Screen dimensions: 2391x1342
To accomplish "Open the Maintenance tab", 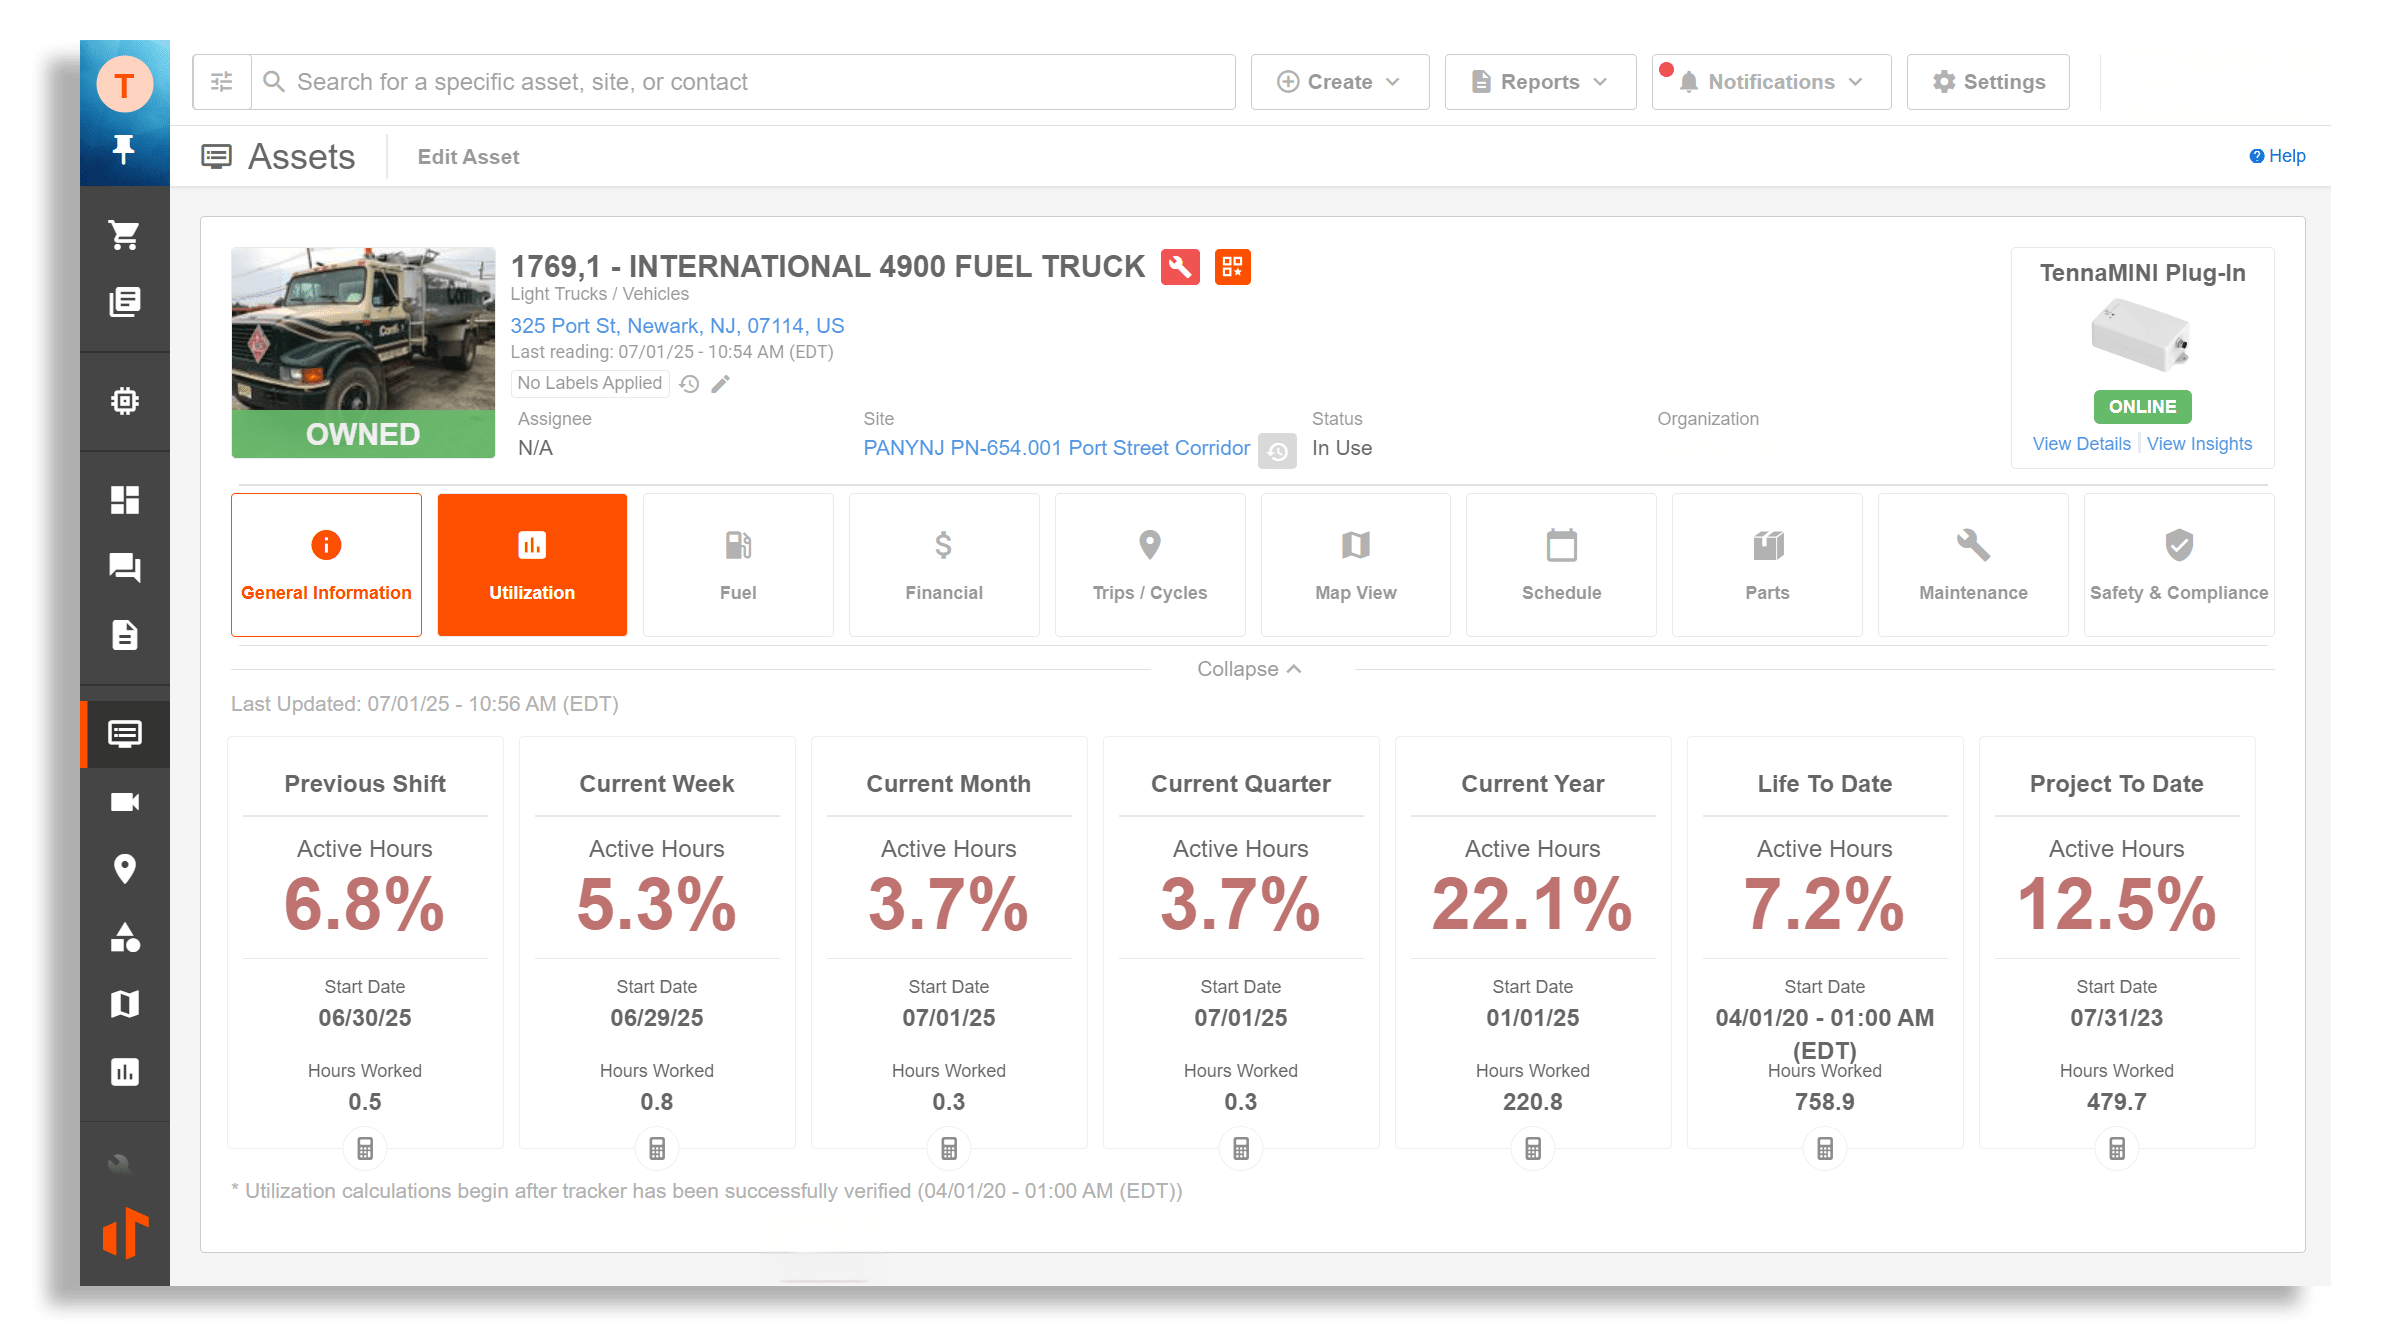I will 1972,565.
